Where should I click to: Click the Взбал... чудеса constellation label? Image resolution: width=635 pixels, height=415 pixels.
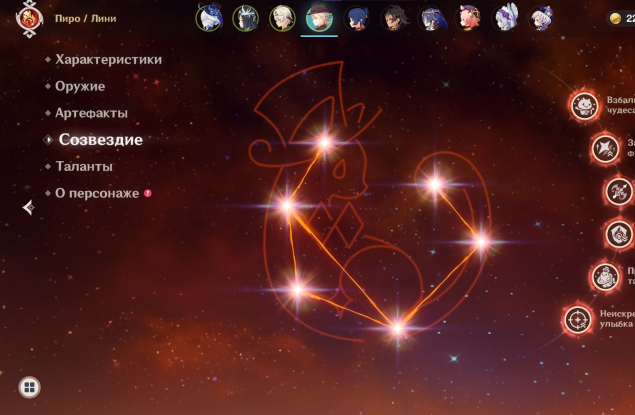pyautogui.click(x=620, y=105)
